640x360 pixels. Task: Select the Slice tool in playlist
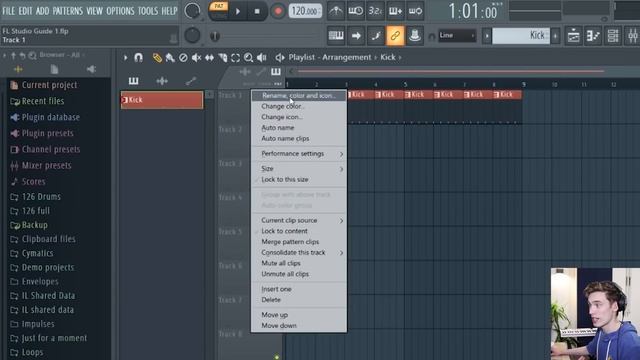click(x=222, y=58)
